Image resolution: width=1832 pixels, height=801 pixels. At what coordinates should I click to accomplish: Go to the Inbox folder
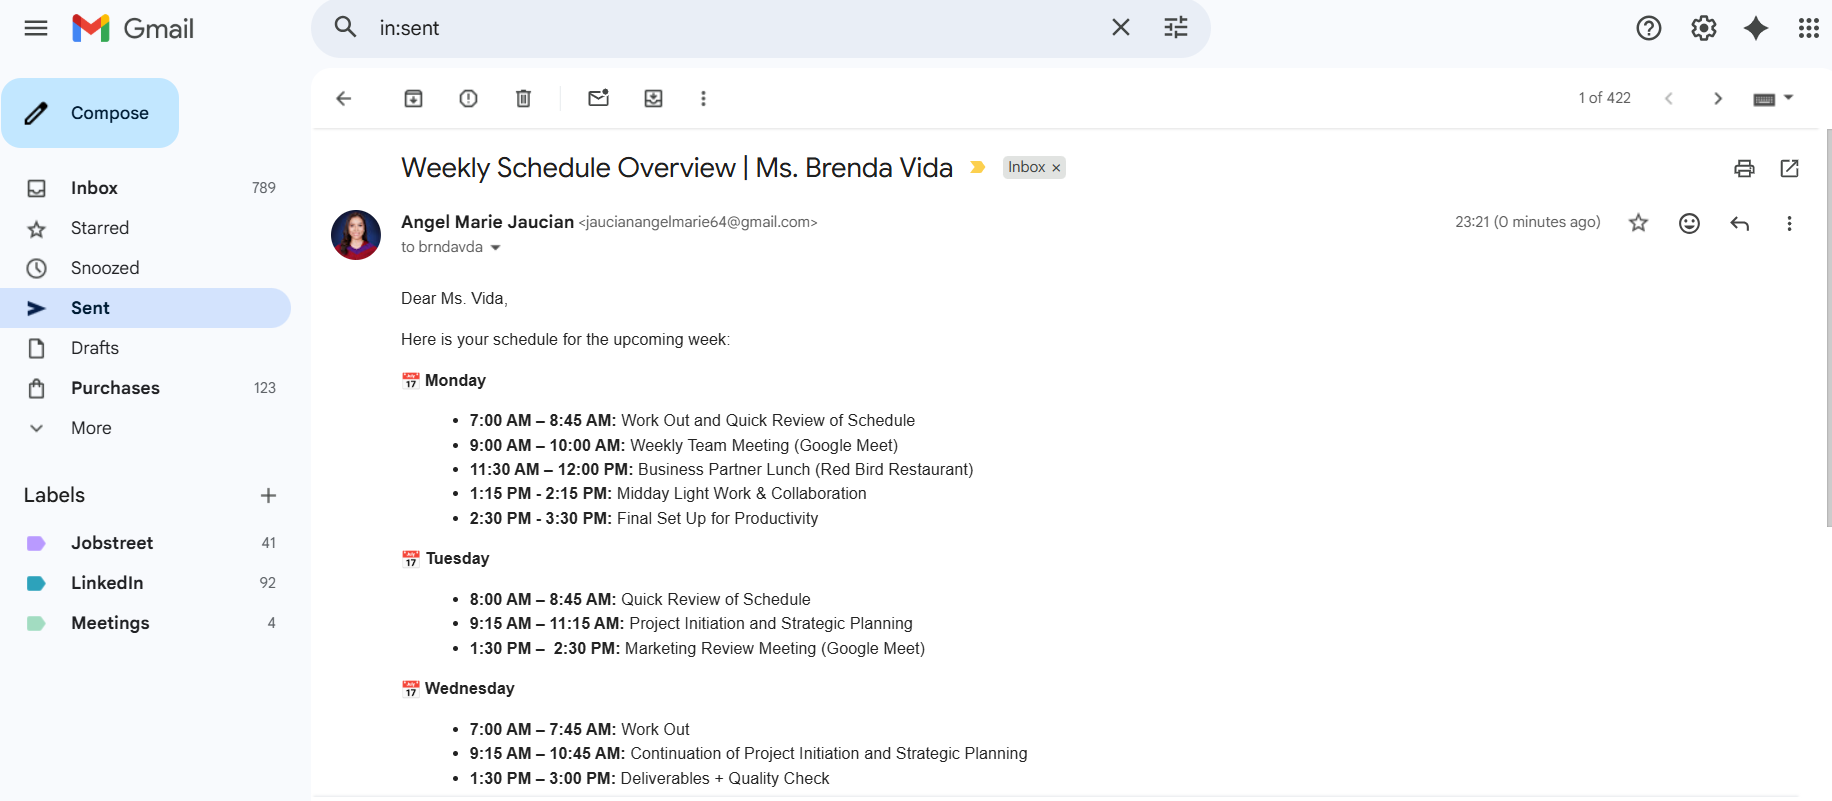coord(94,188)
